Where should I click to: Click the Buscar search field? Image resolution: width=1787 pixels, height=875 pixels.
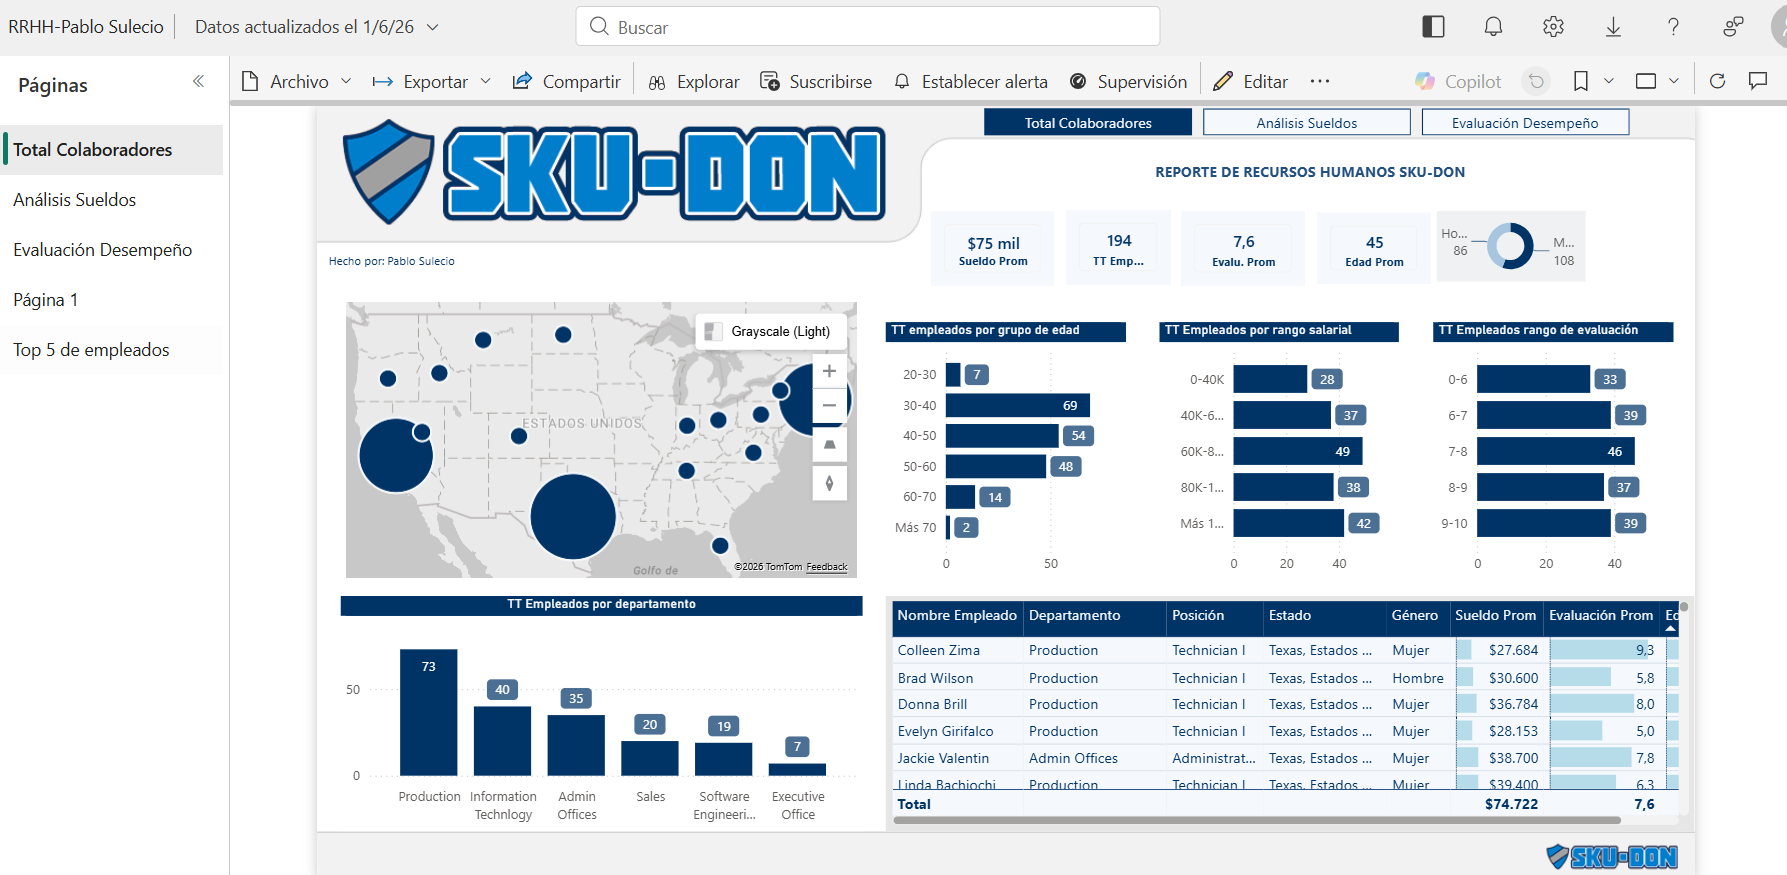click(x=868, y=27)
